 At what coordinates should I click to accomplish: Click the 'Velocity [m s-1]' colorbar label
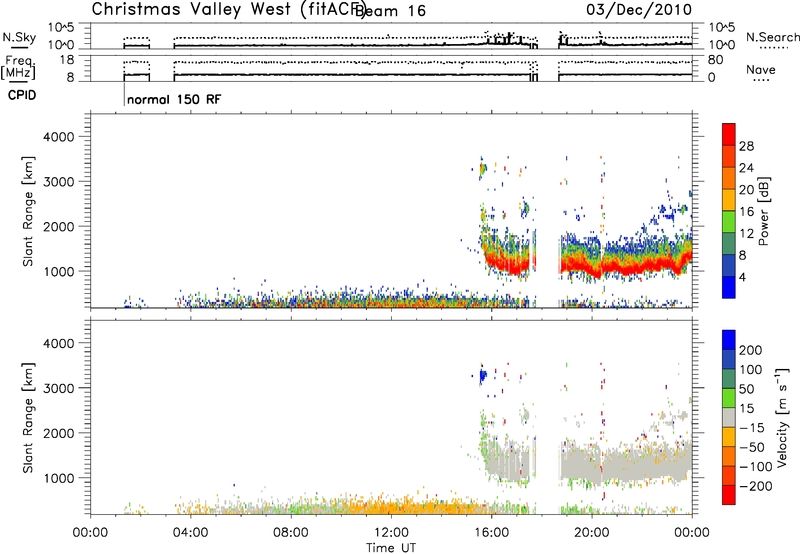[x=781, y=417]
